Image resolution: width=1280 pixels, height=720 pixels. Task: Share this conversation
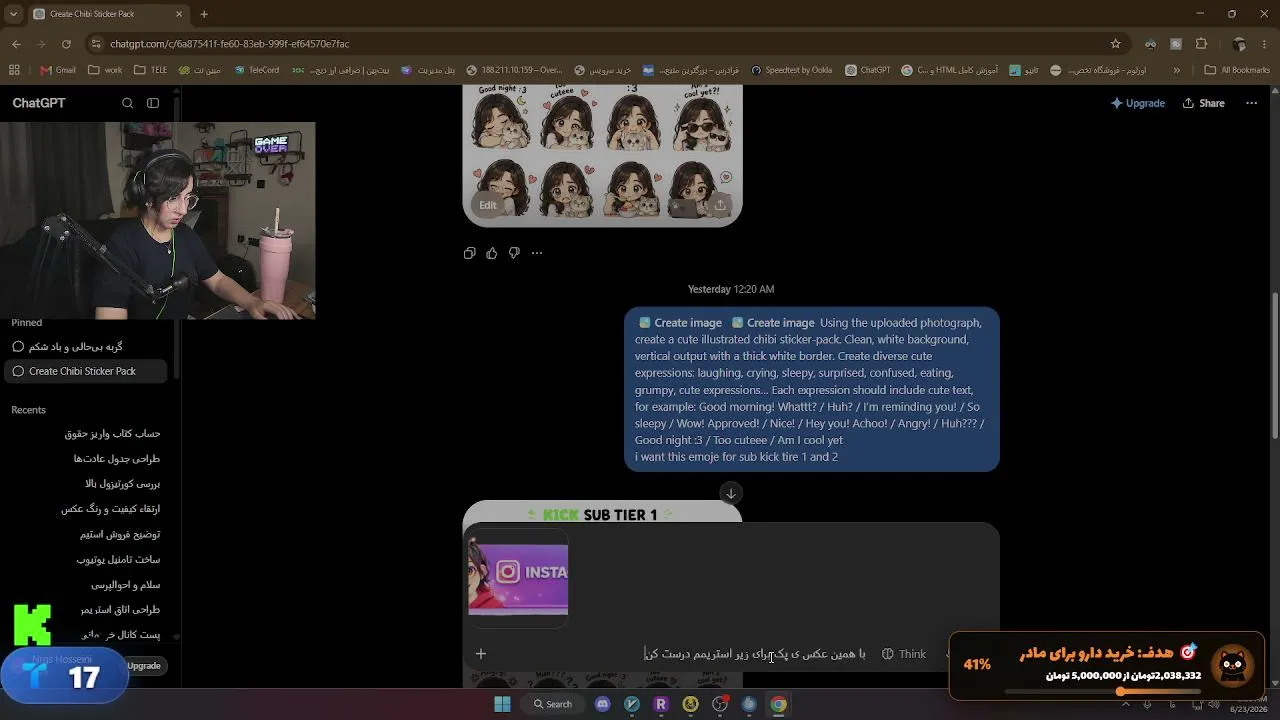click(1203, 103)
